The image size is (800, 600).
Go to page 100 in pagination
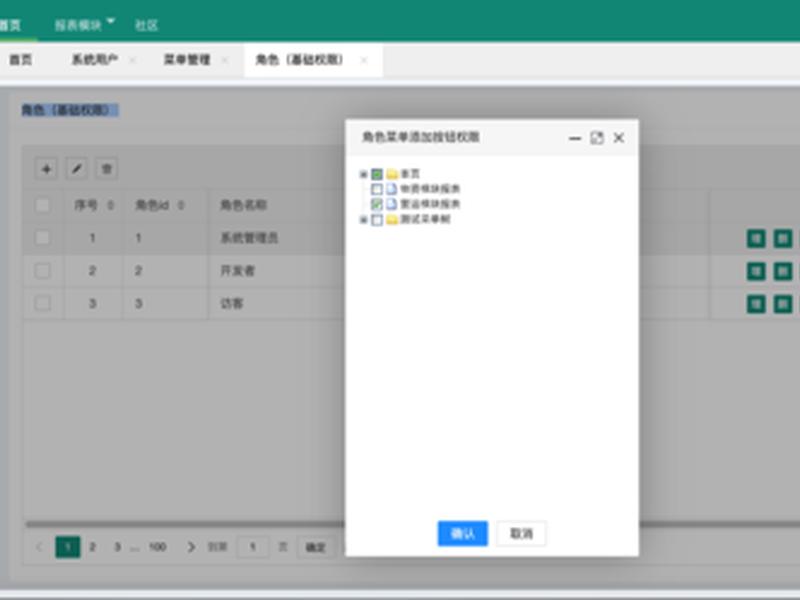click(157, 547)
